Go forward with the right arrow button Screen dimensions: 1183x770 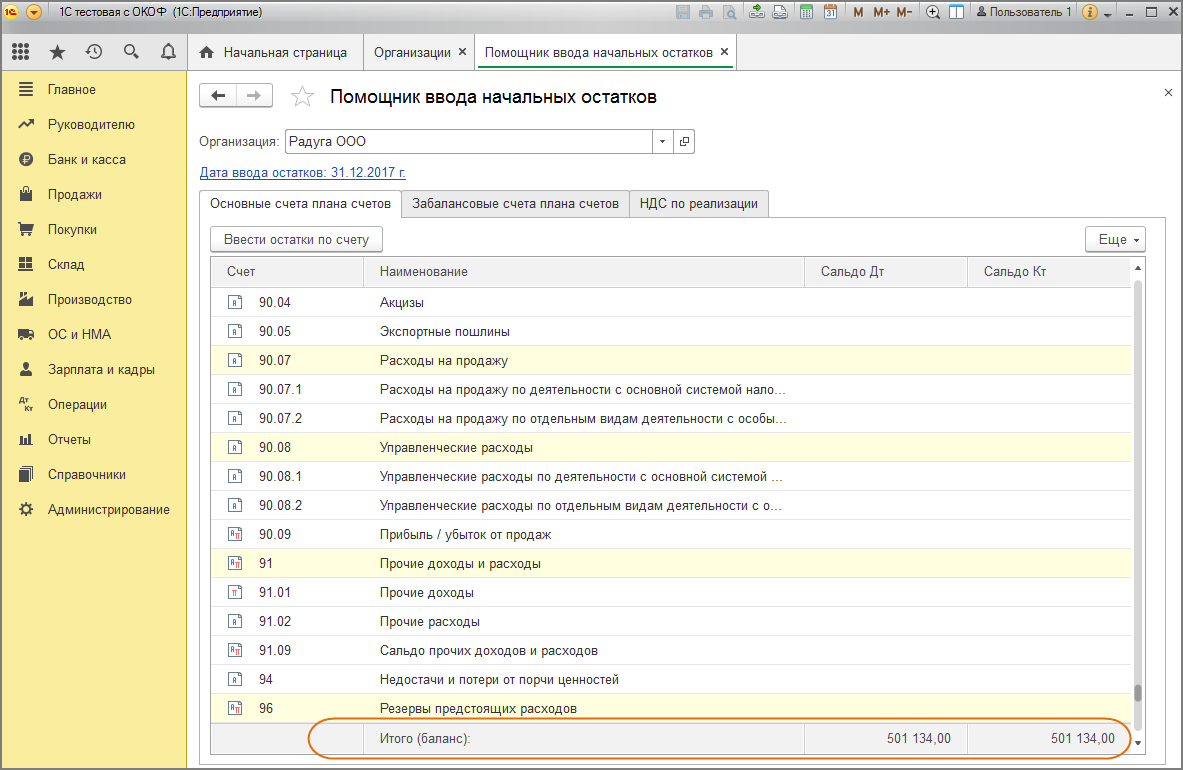point(254,96)
